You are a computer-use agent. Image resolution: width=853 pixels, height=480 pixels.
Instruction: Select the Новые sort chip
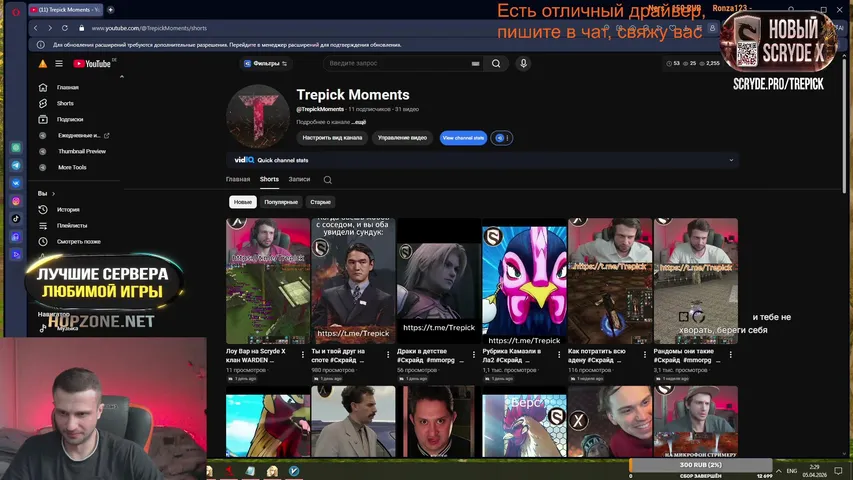[x=243, y=202]
